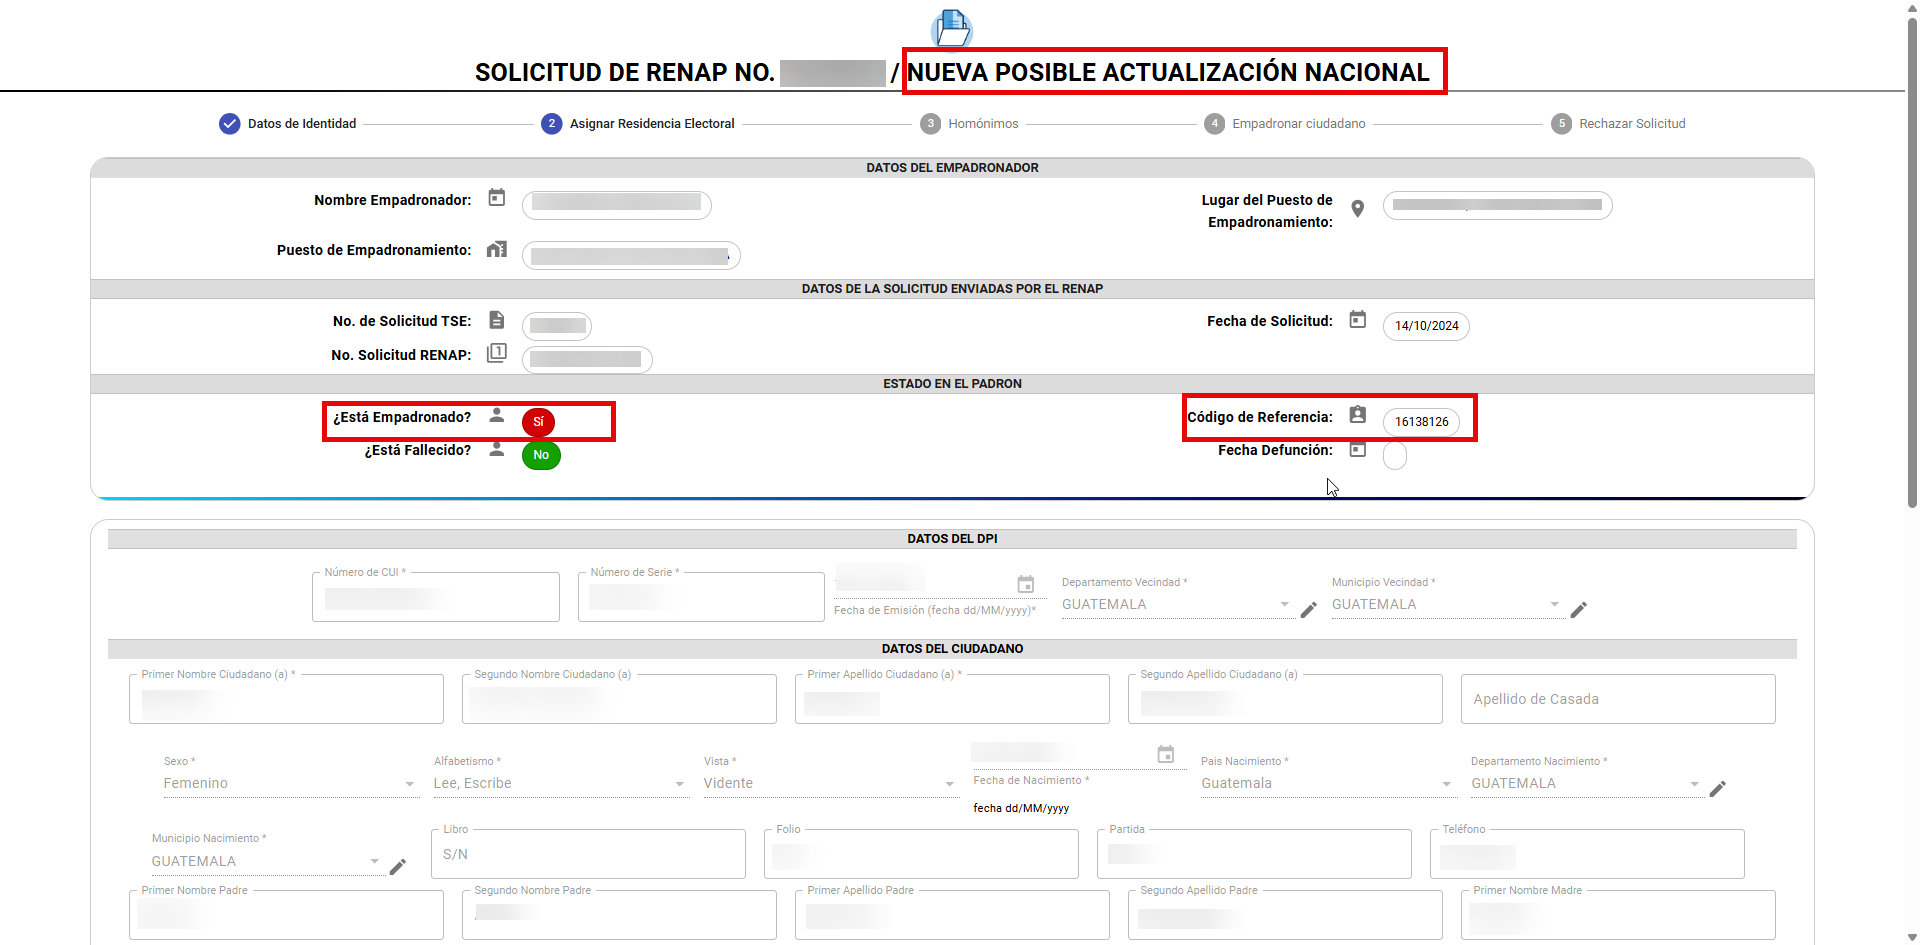The height and width of the screenshot is (945, 1920).
Task: Click the document icon above the title
Action: 951,28
